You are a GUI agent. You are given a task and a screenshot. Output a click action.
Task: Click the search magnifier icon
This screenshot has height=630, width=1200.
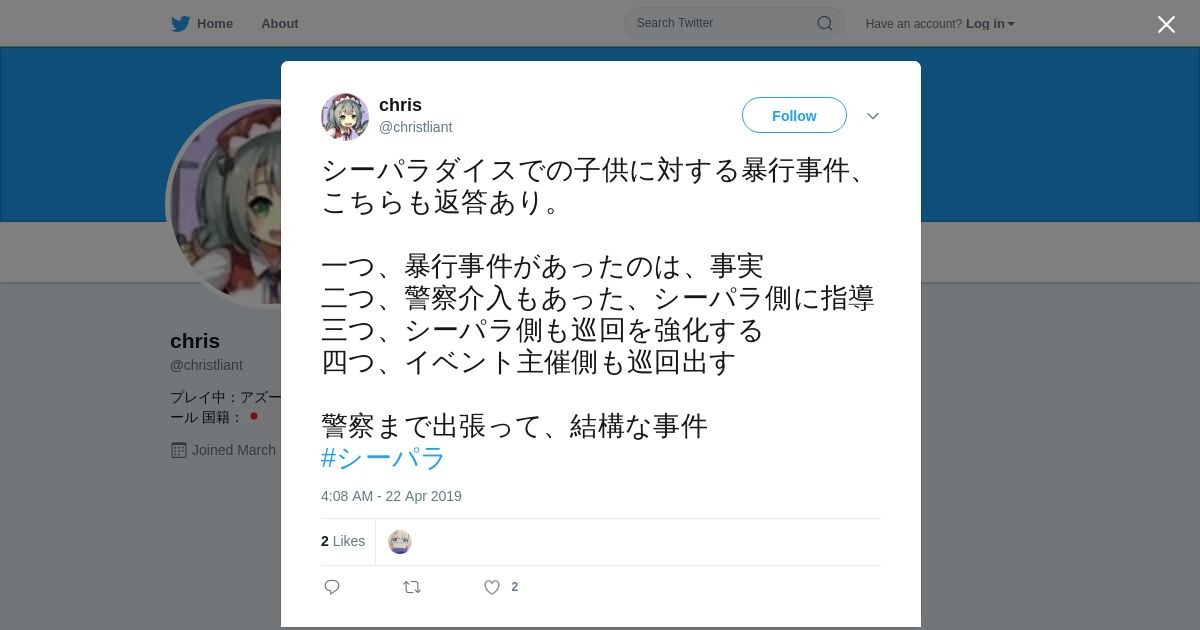[825, 23]
